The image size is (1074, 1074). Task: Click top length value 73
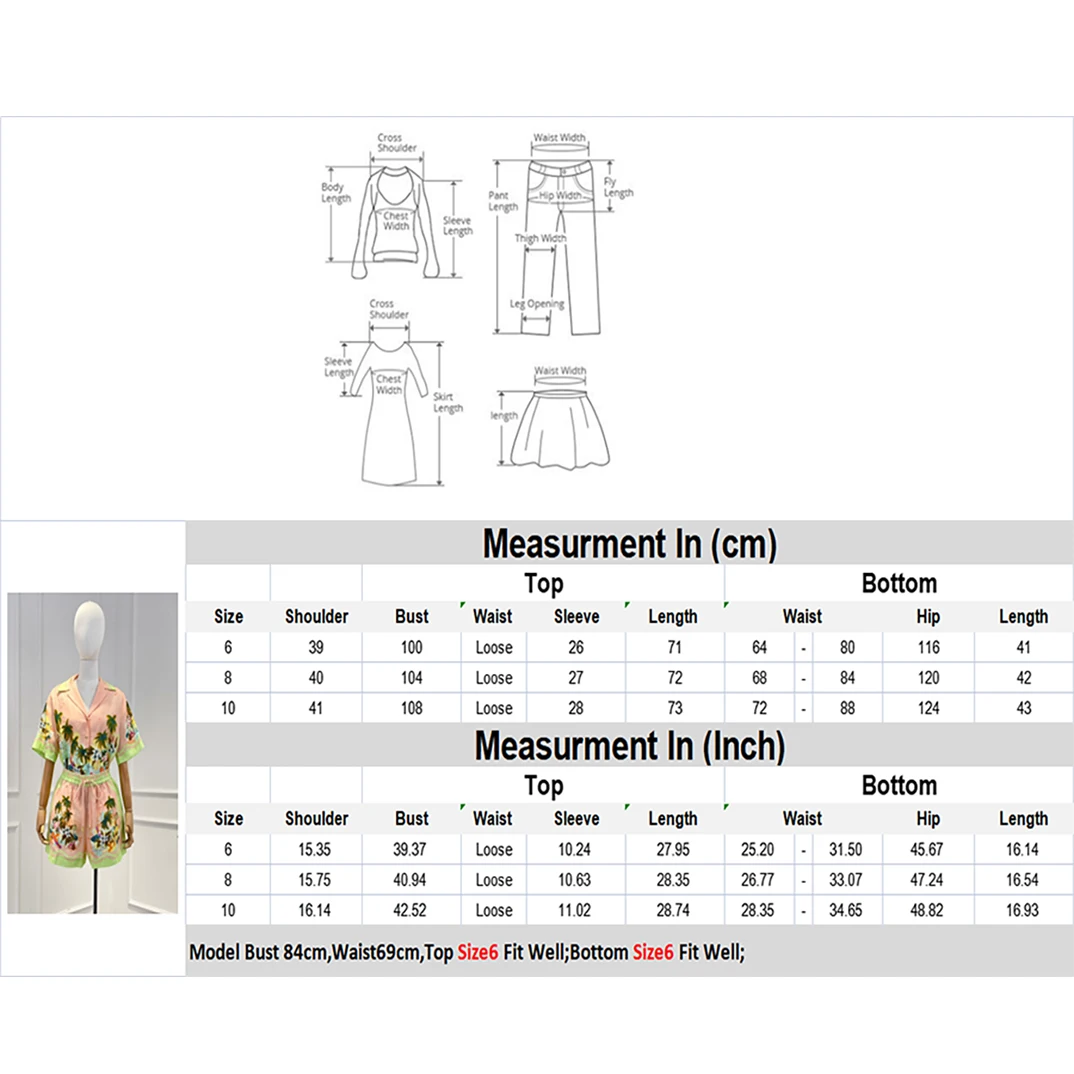(675, 708)
